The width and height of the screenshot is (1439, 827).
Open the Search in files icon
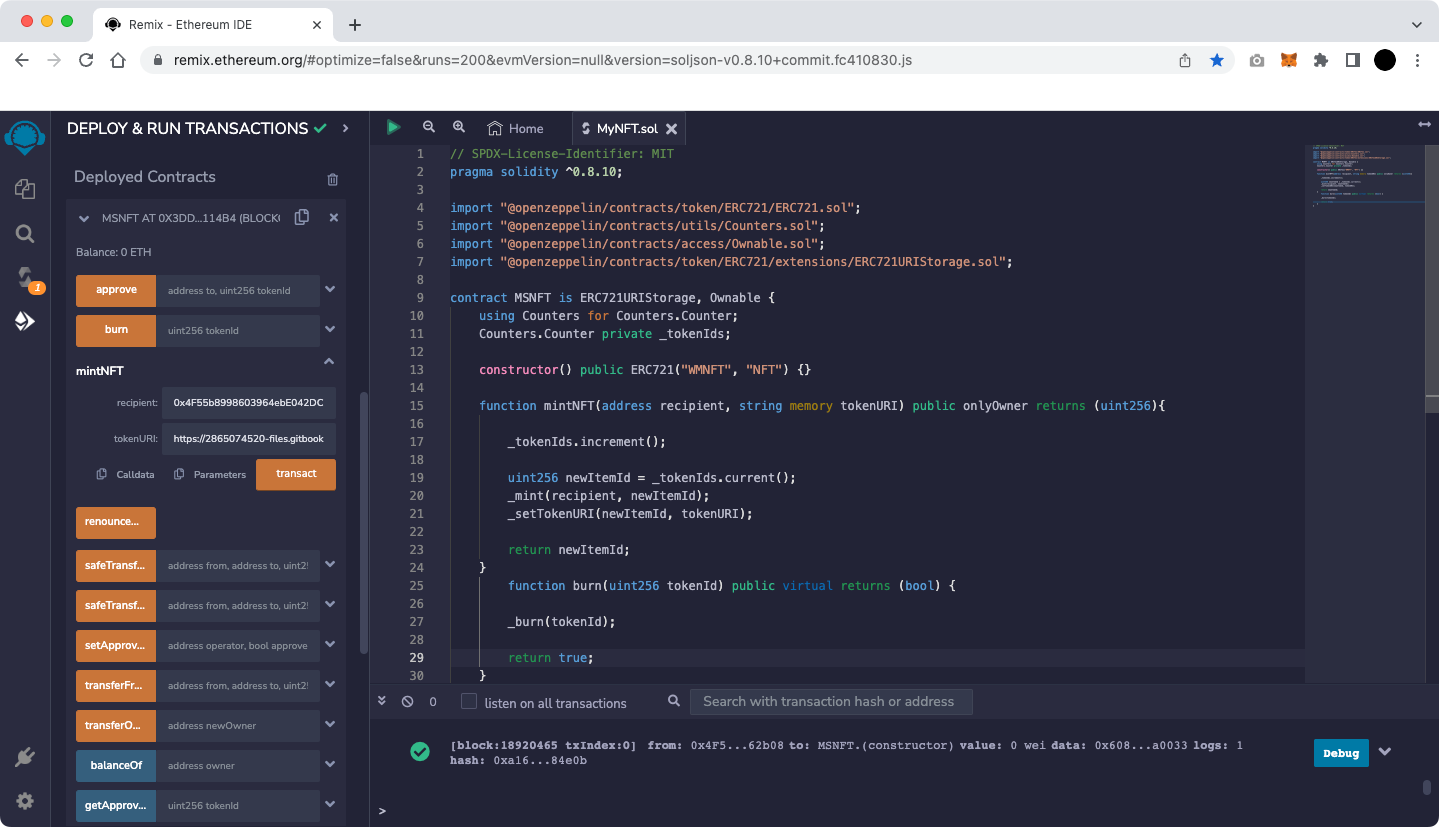25,234
